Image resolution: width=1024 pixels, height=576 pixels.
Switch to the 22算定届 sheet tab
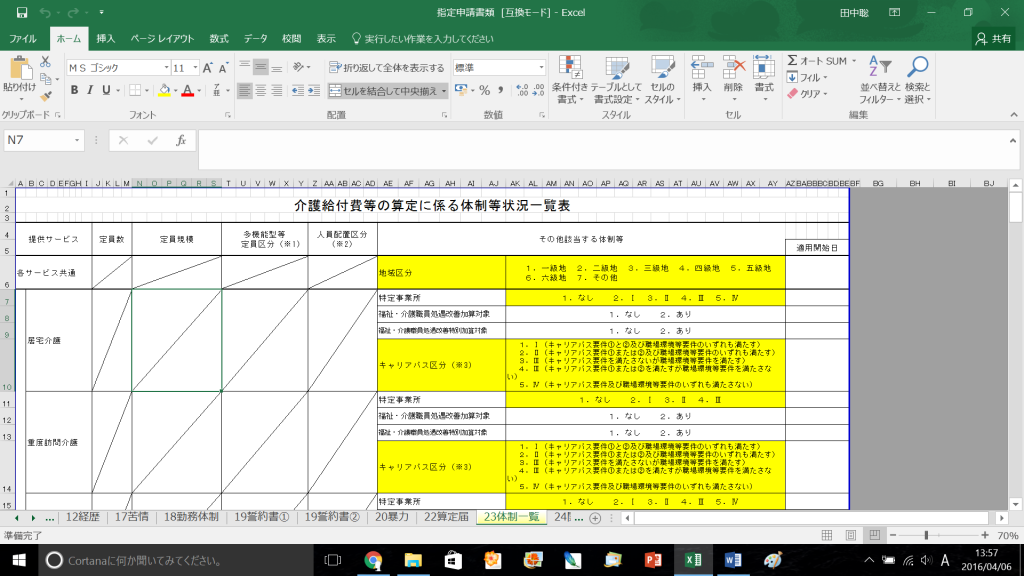point(446,517)
